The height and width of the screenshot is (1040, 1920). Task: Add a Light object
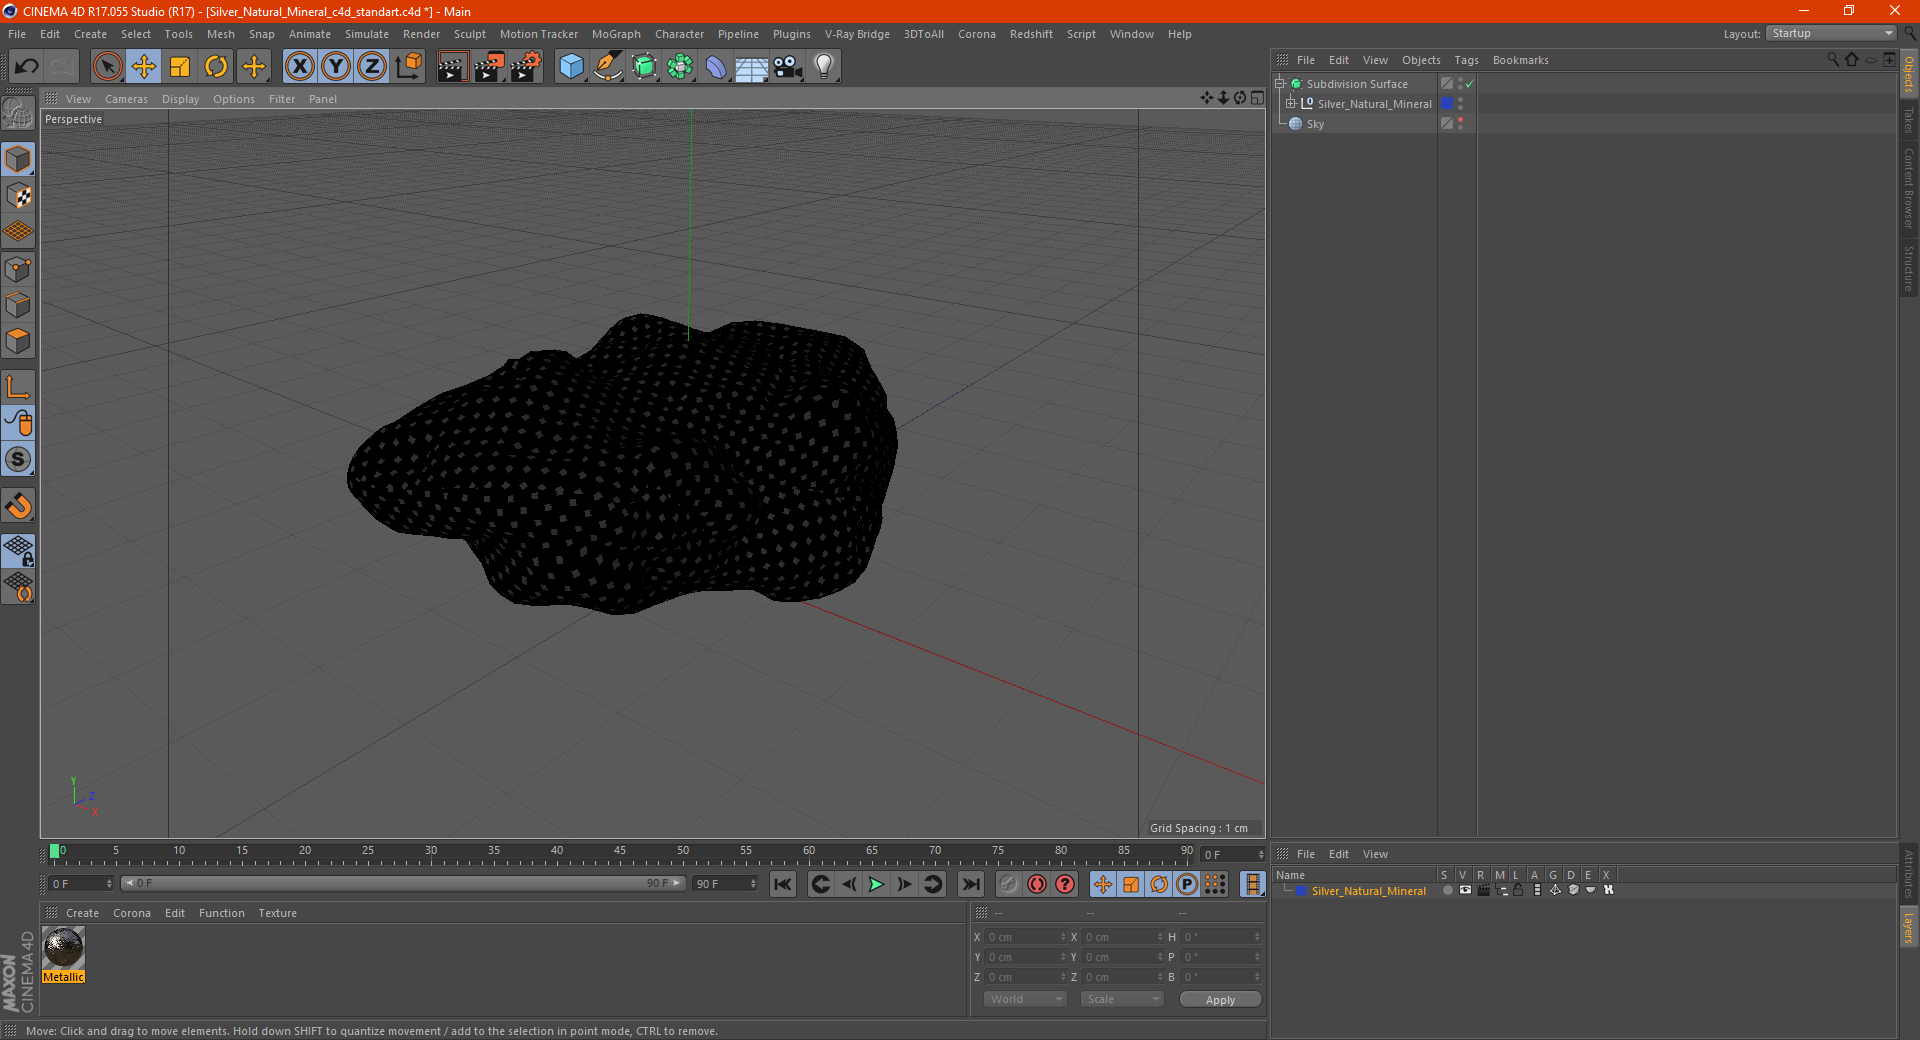click(823, 67)
